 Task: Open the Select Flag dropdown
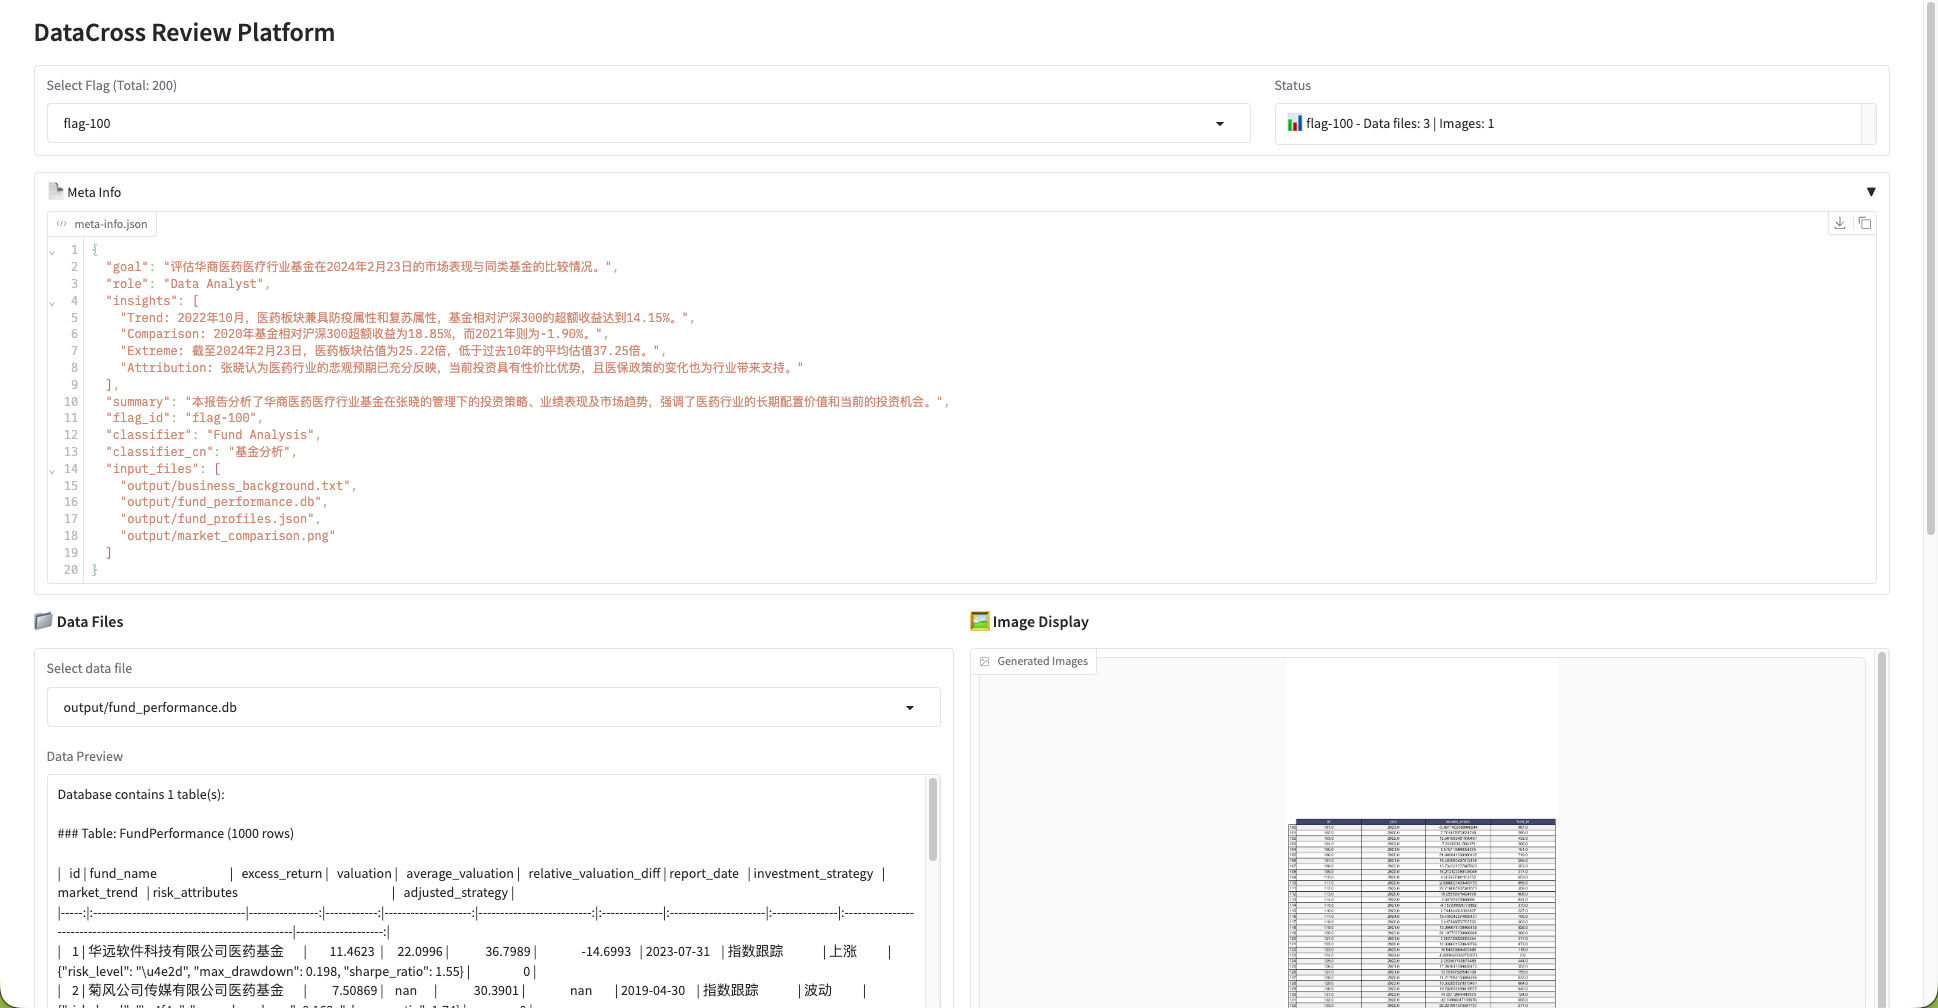(x=1219, y=124)
